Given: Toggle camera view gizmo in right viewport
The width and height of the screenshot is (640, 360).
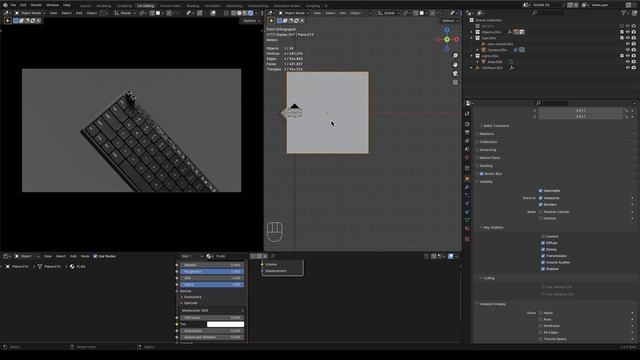Looking at the screenshot, I should point(455,73).
